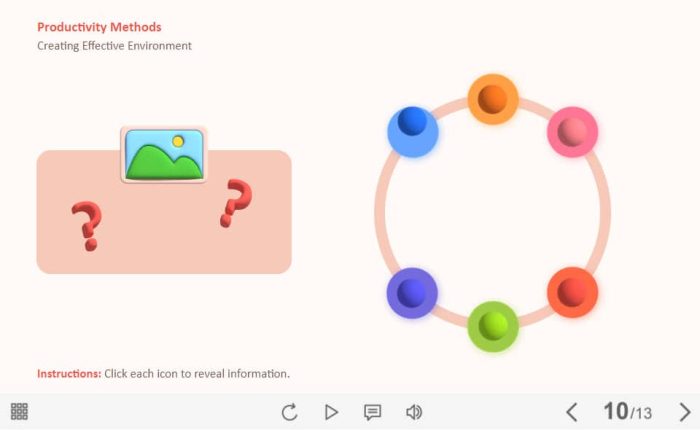Reveal info with the red ball

pos(572,292)
